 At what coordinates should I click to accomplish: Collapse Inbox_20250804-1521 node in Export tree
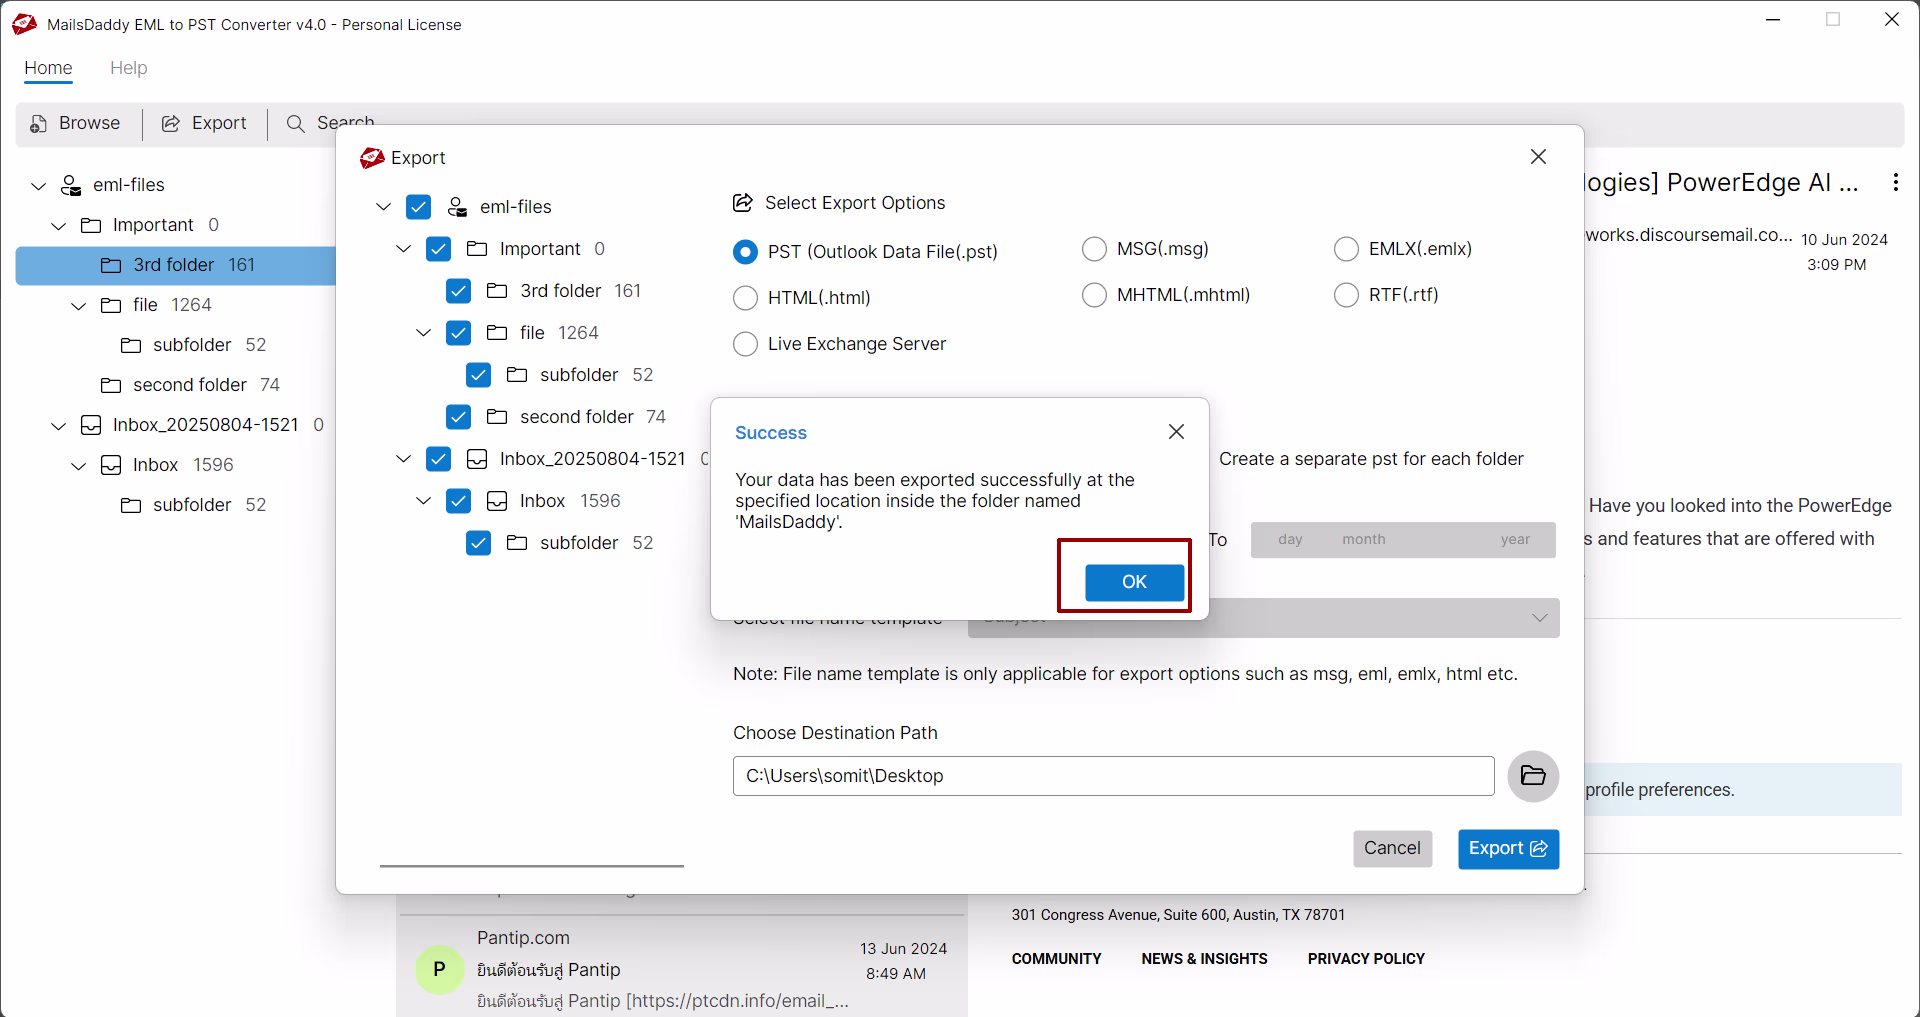coord(403,459)
